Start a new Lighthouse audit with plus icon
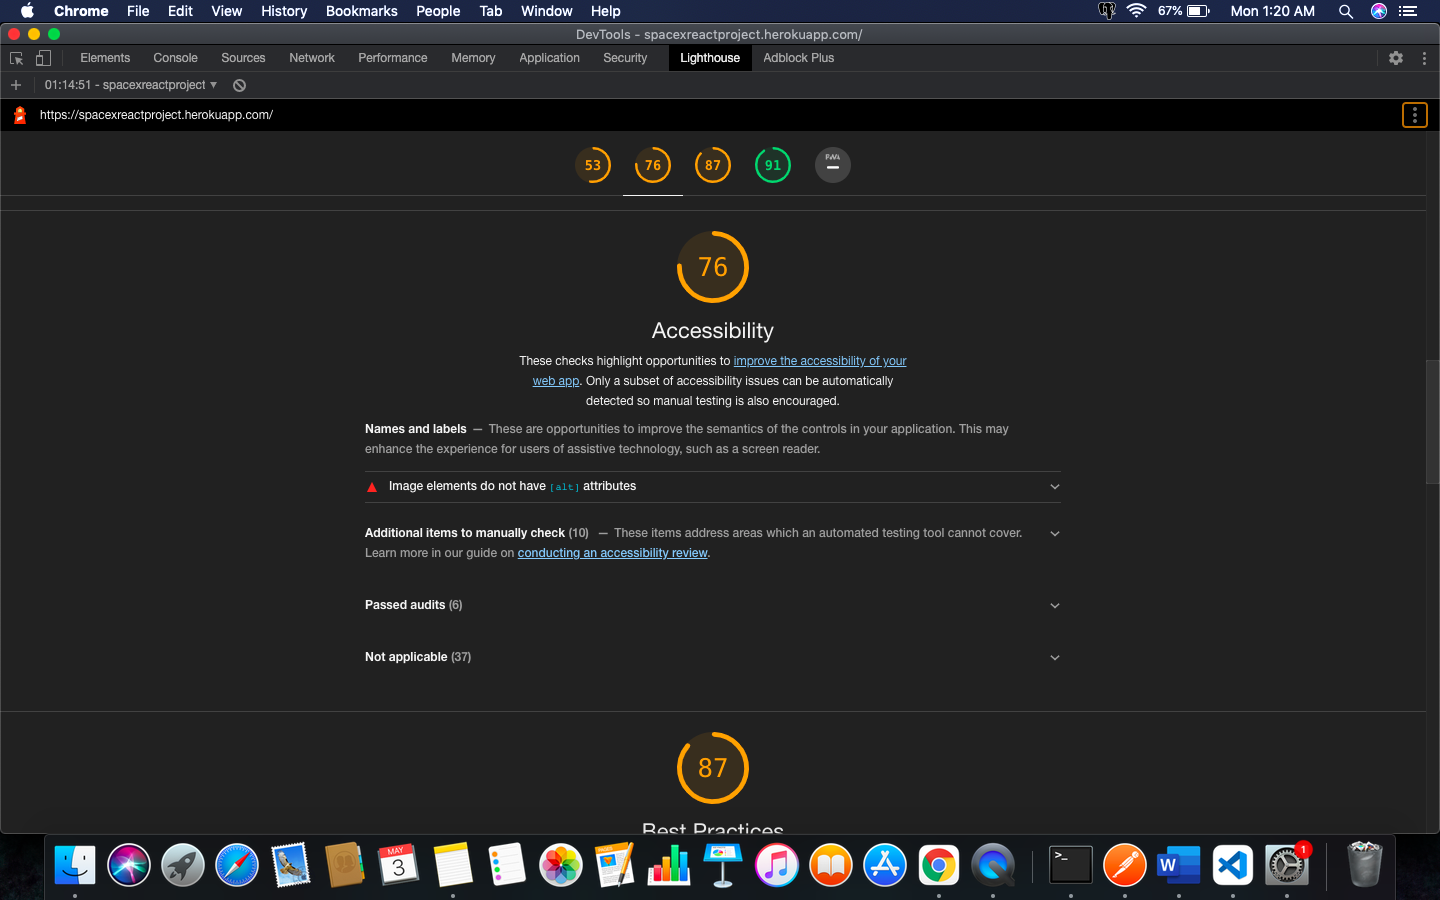1440x900 pixels. click(16, 85)
